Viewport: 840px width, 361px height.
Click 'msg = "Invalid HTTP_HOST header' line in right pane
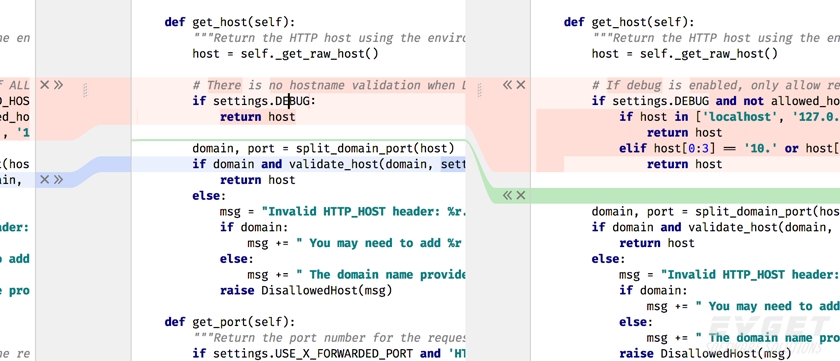pos(730,274)
